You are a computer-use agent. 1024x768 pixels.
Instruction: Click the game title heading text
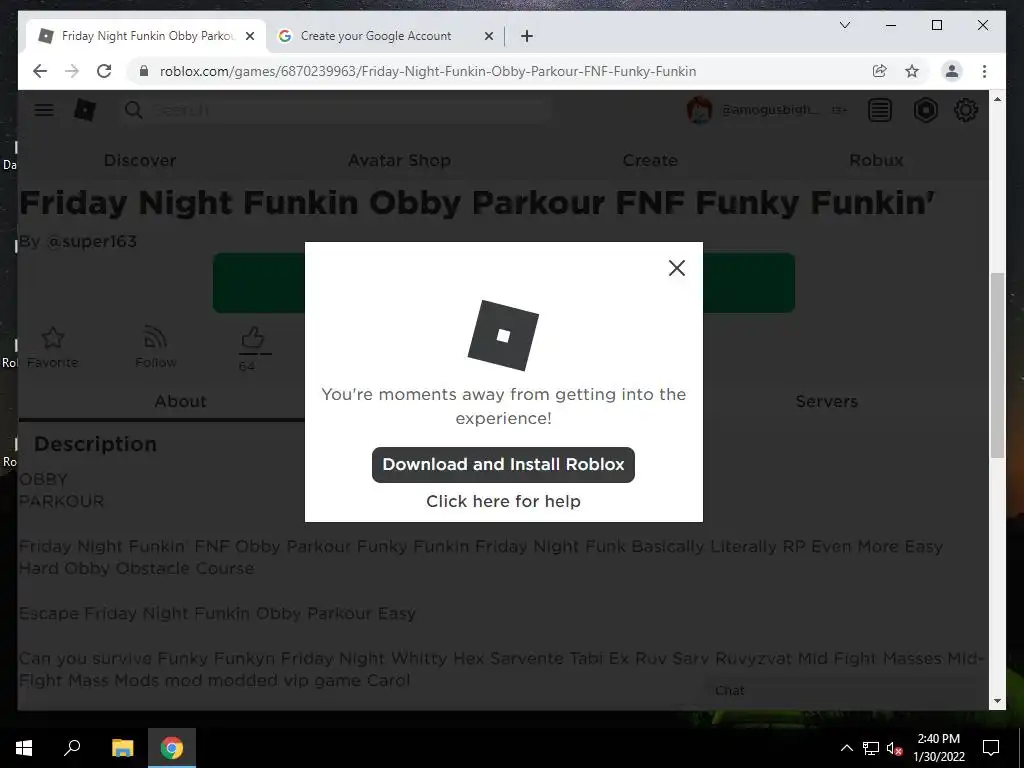click(x=477, y=202)
